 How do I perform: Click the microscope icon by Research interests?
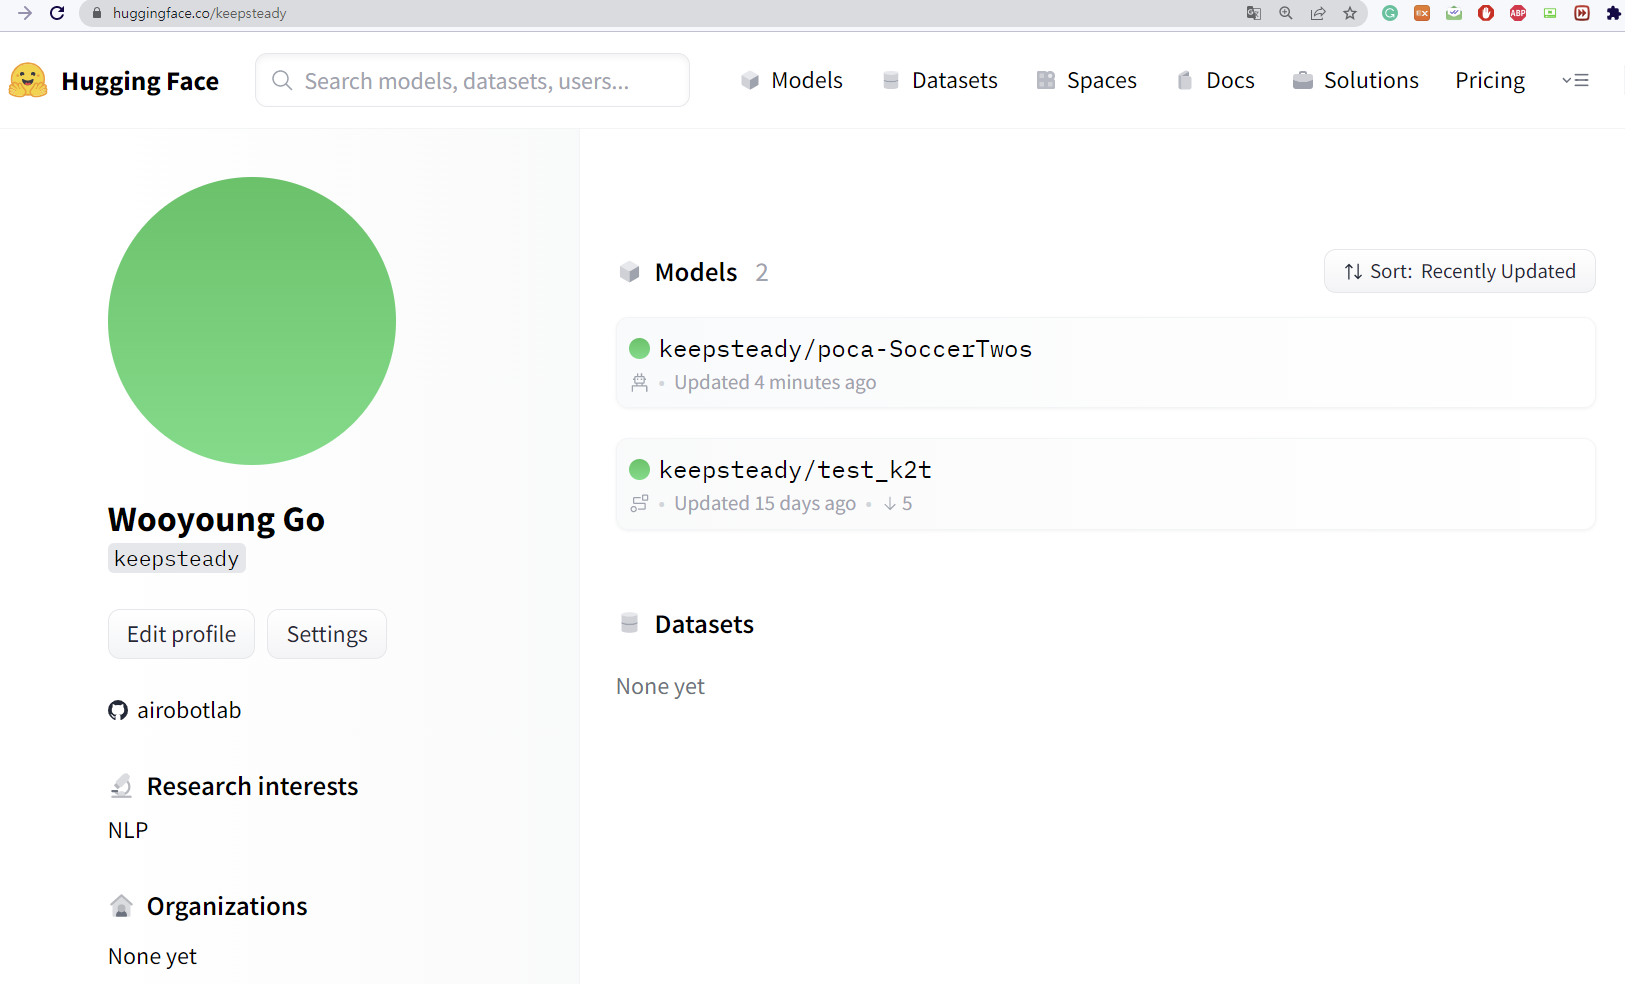pyautogui.click(x=121, y=786)
